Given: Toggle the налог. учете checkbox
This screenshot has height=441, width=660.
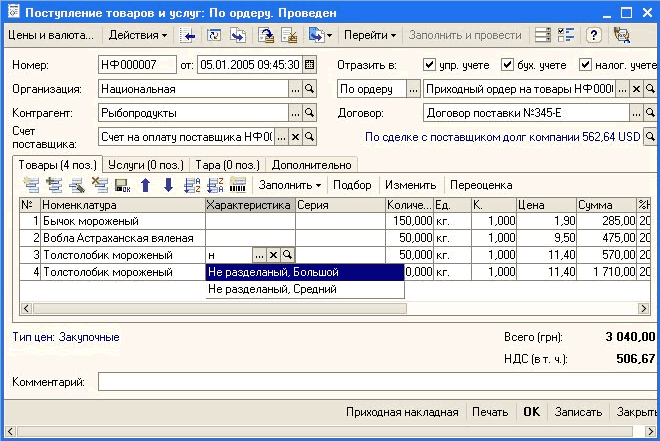Looking at the screenshot, I should [585, 65].
